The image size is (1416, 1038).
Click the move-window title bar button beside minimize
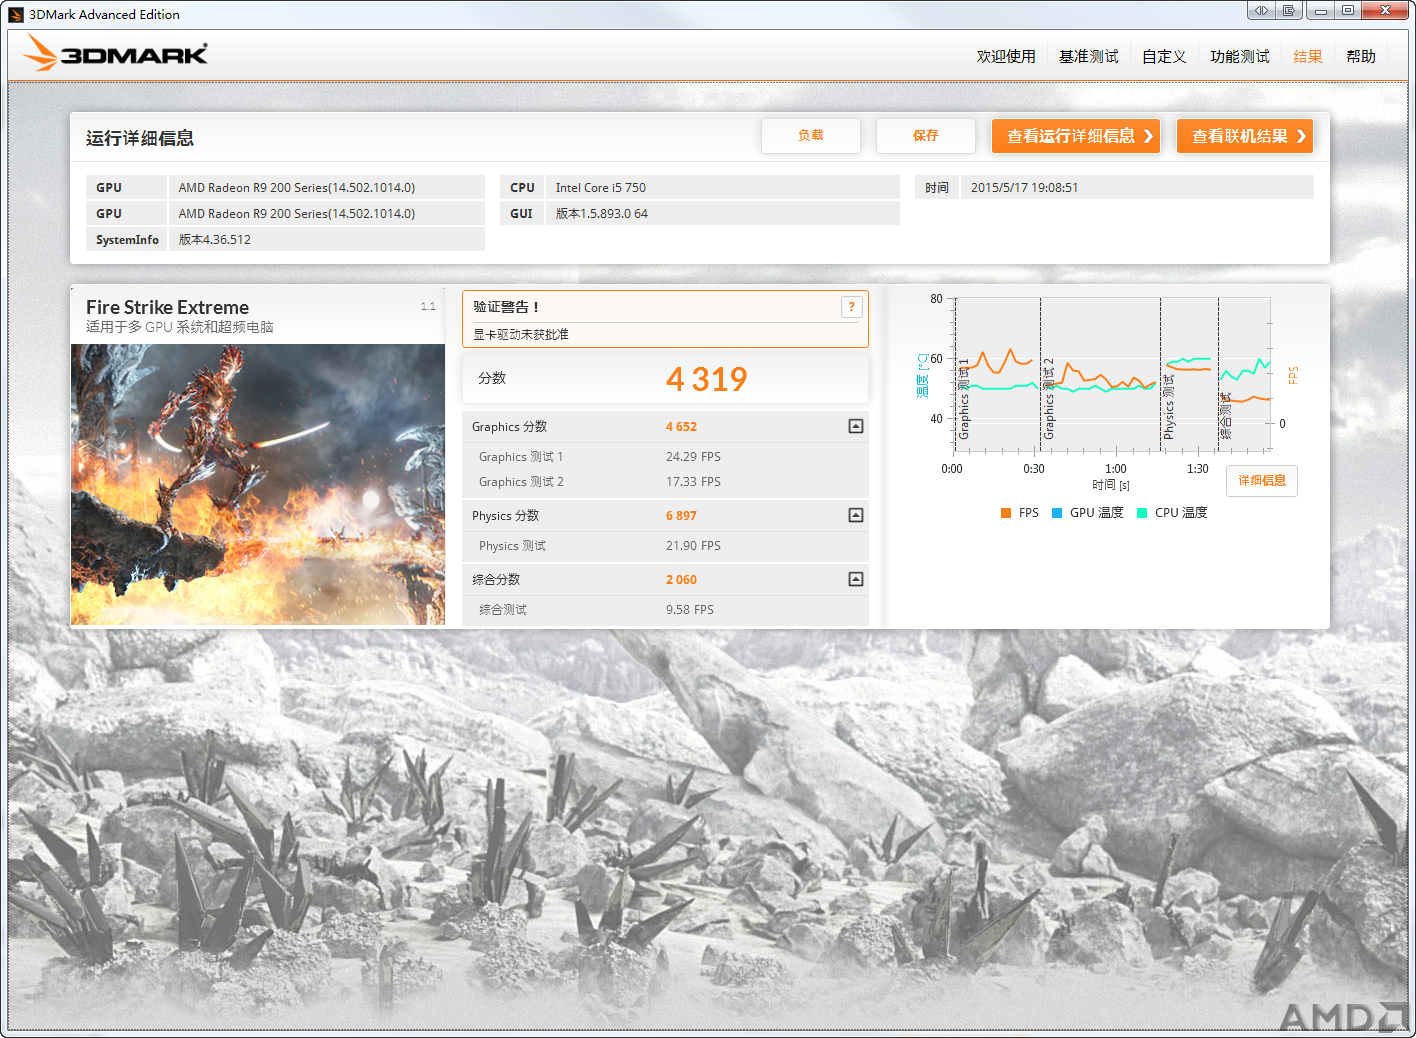point(1289,10)
